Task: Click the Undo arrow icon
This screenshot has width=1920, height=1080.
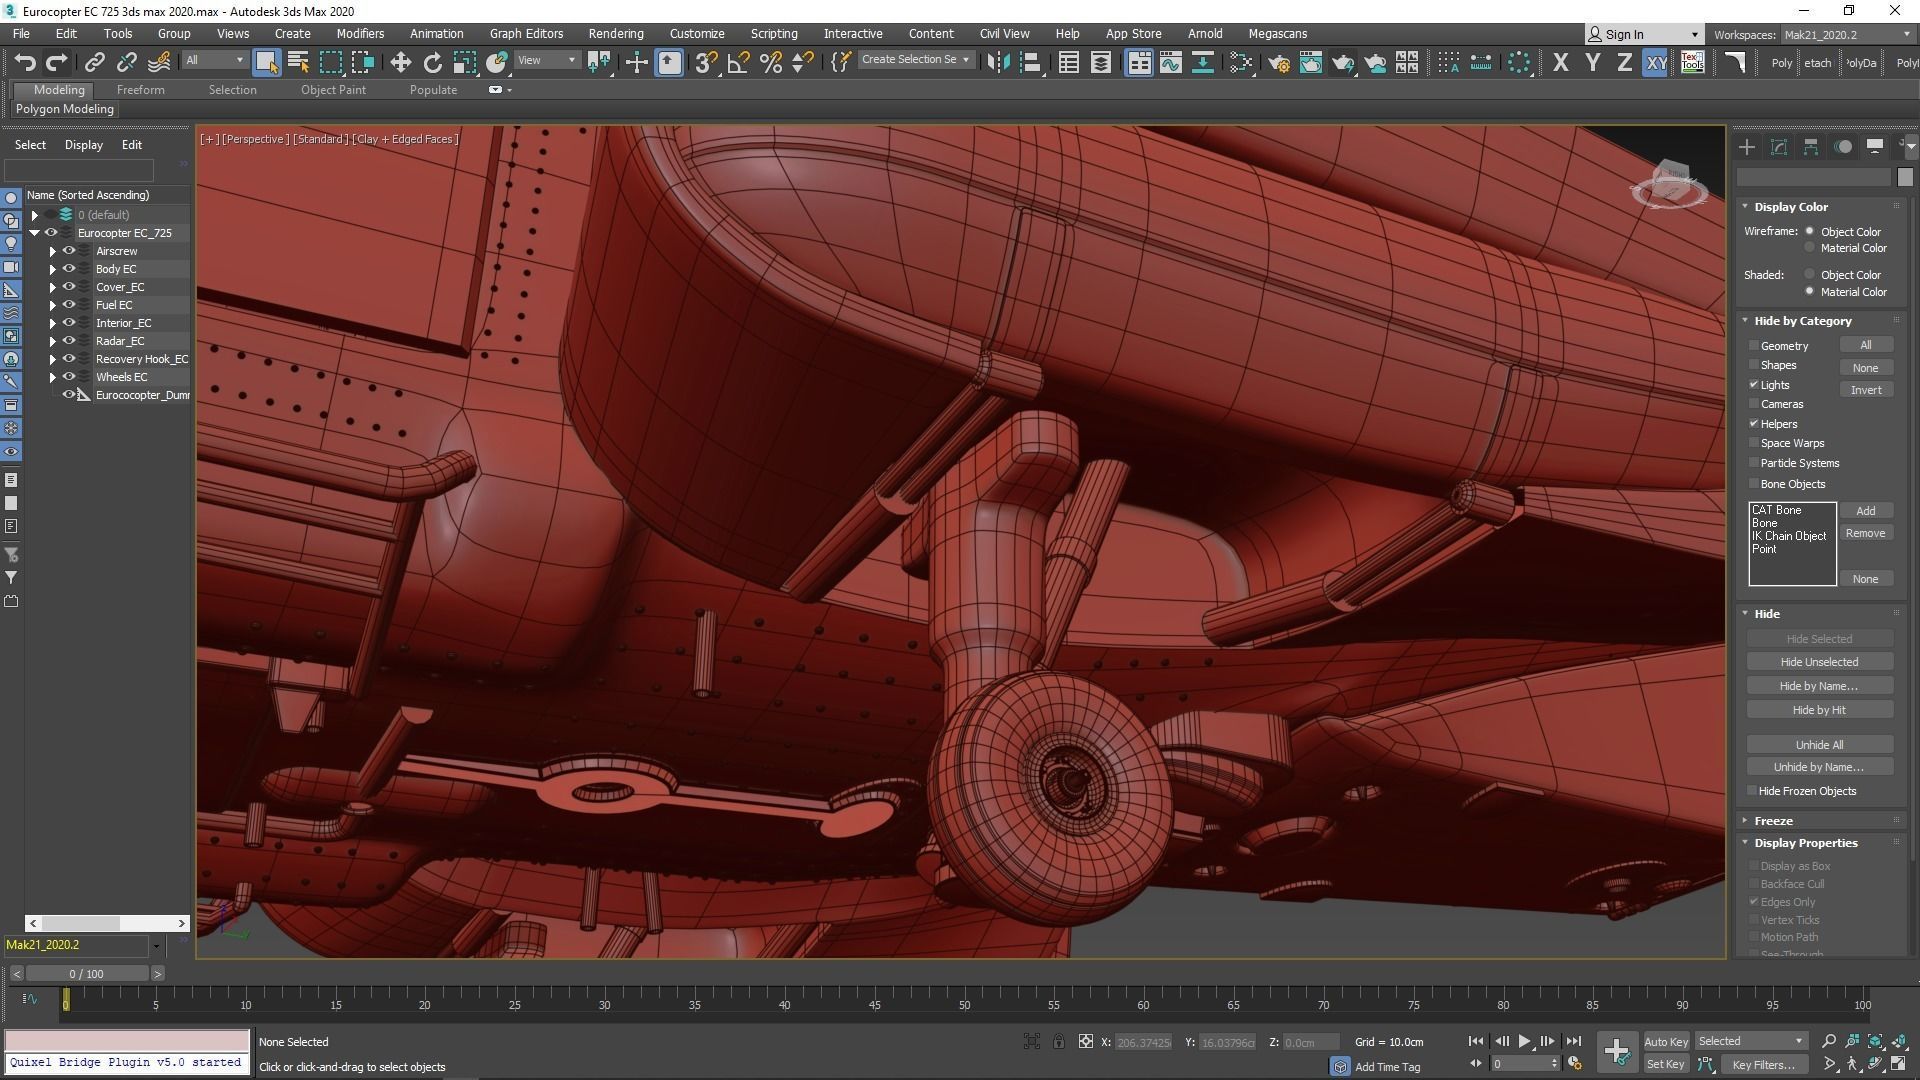Action: [24, 62]
